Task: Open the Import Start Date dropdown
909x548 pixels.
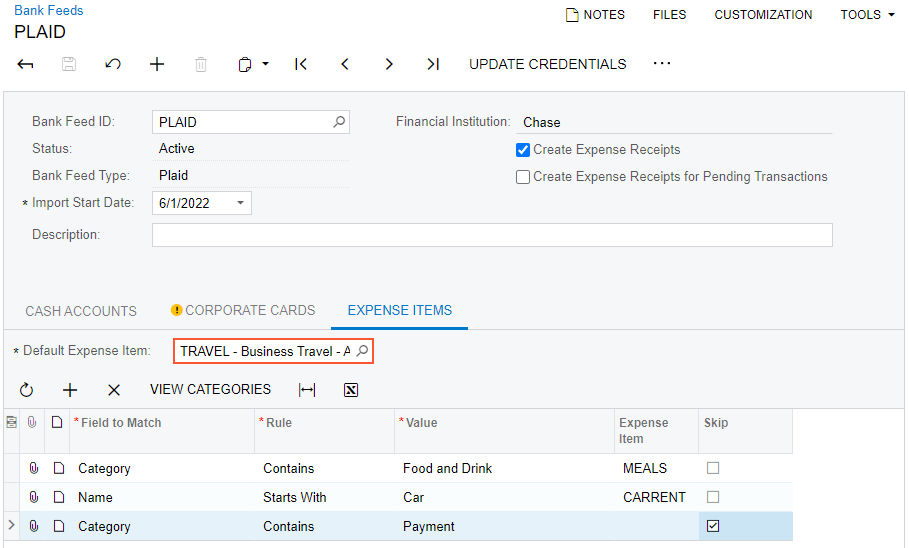Action: pyautogui.click(x=240, y=204)
